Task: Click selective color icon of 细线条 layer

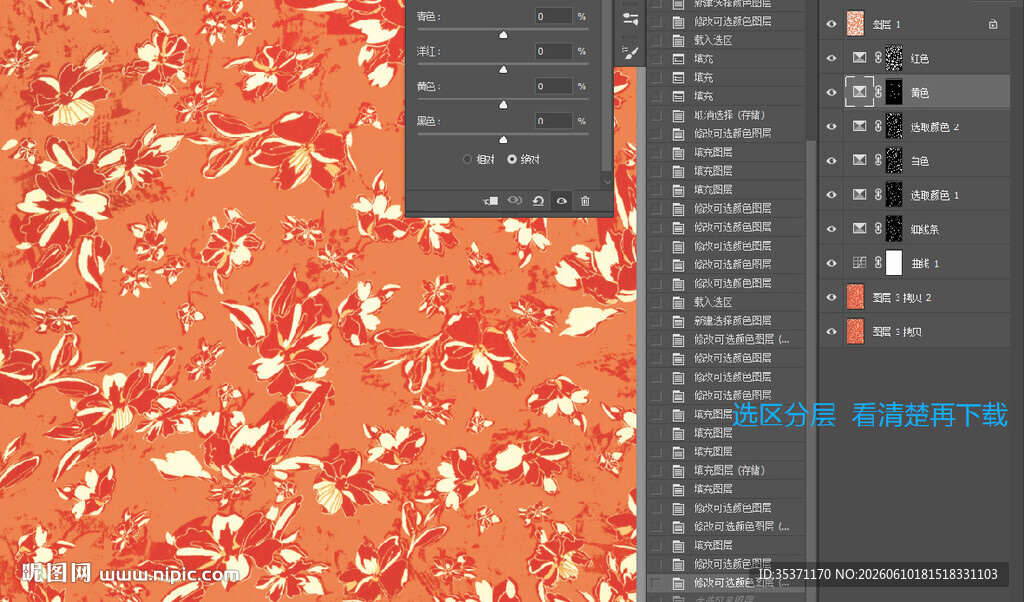Action: click(859, 229)
